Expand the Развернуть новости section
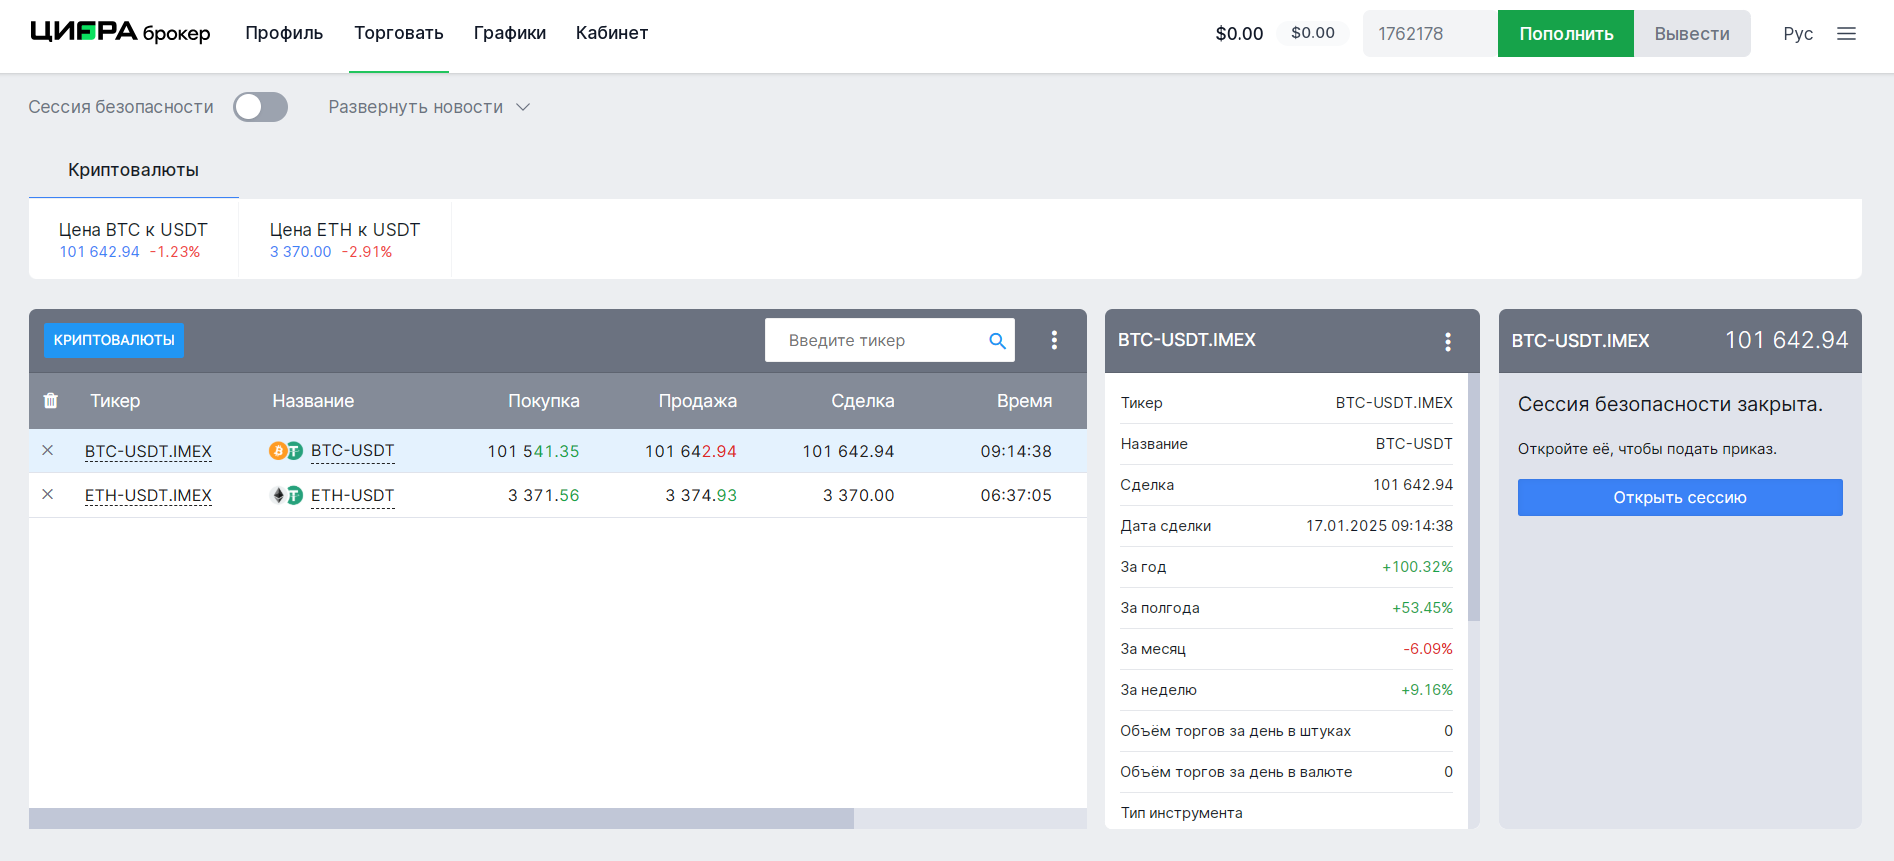Viewport: 1894px width, 861px height. [x=428, y=107]
